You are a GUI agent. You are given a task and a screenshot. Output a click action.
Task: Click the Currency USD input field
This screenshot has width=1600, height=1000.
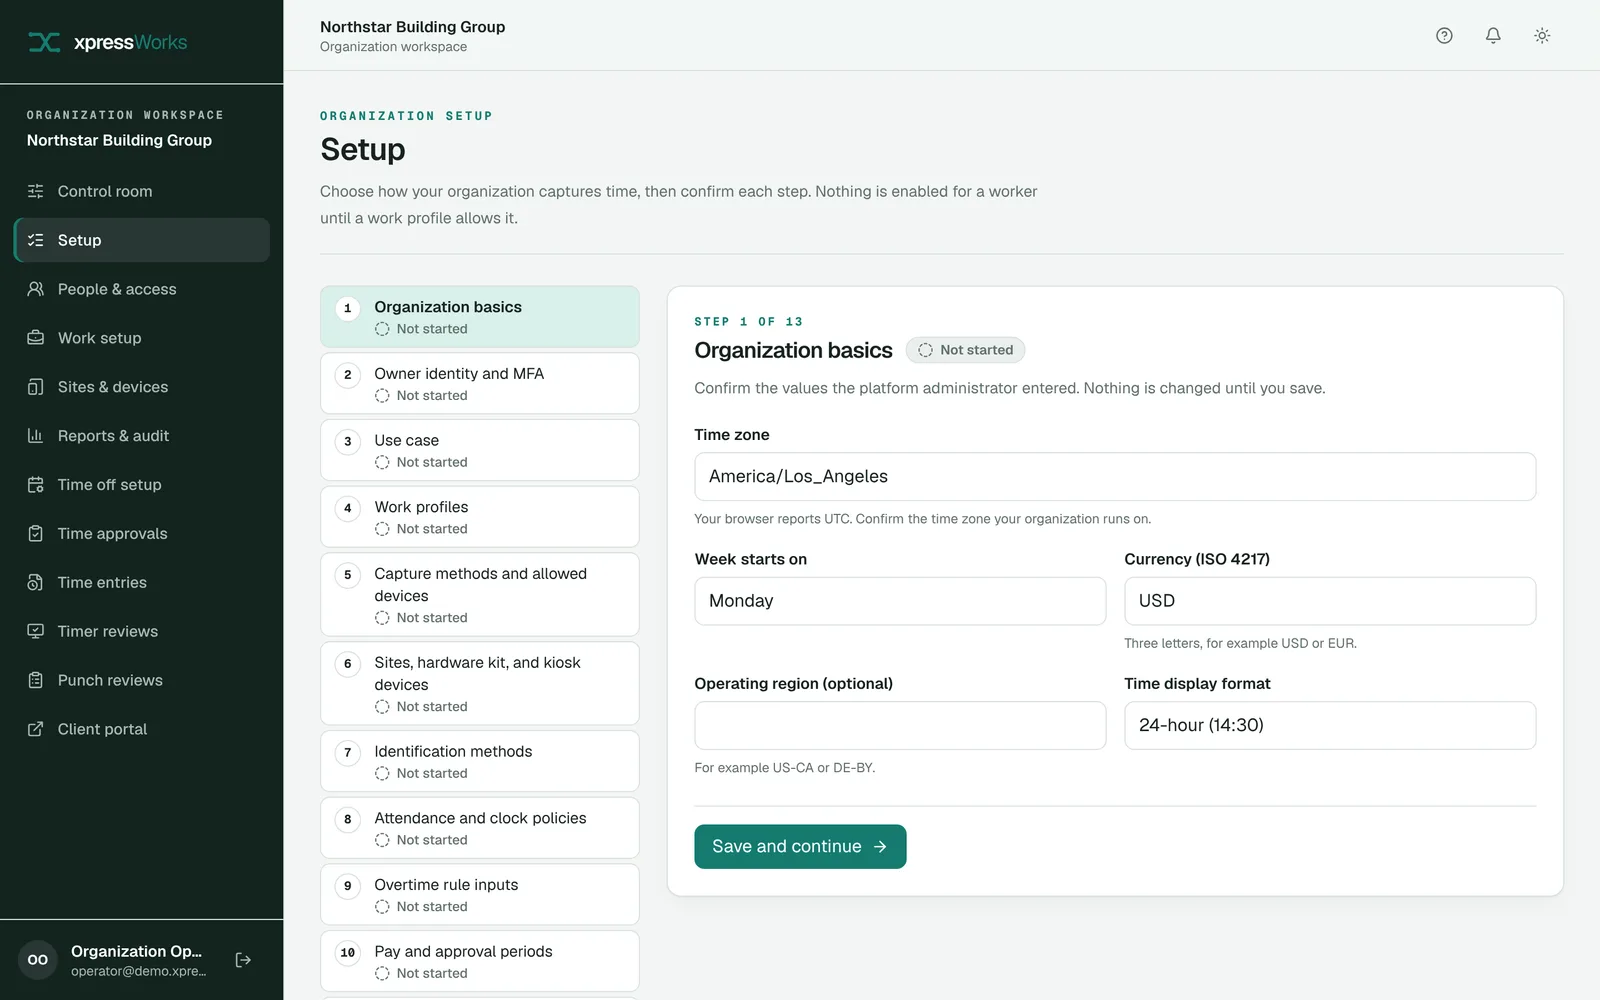[1330, 601]
